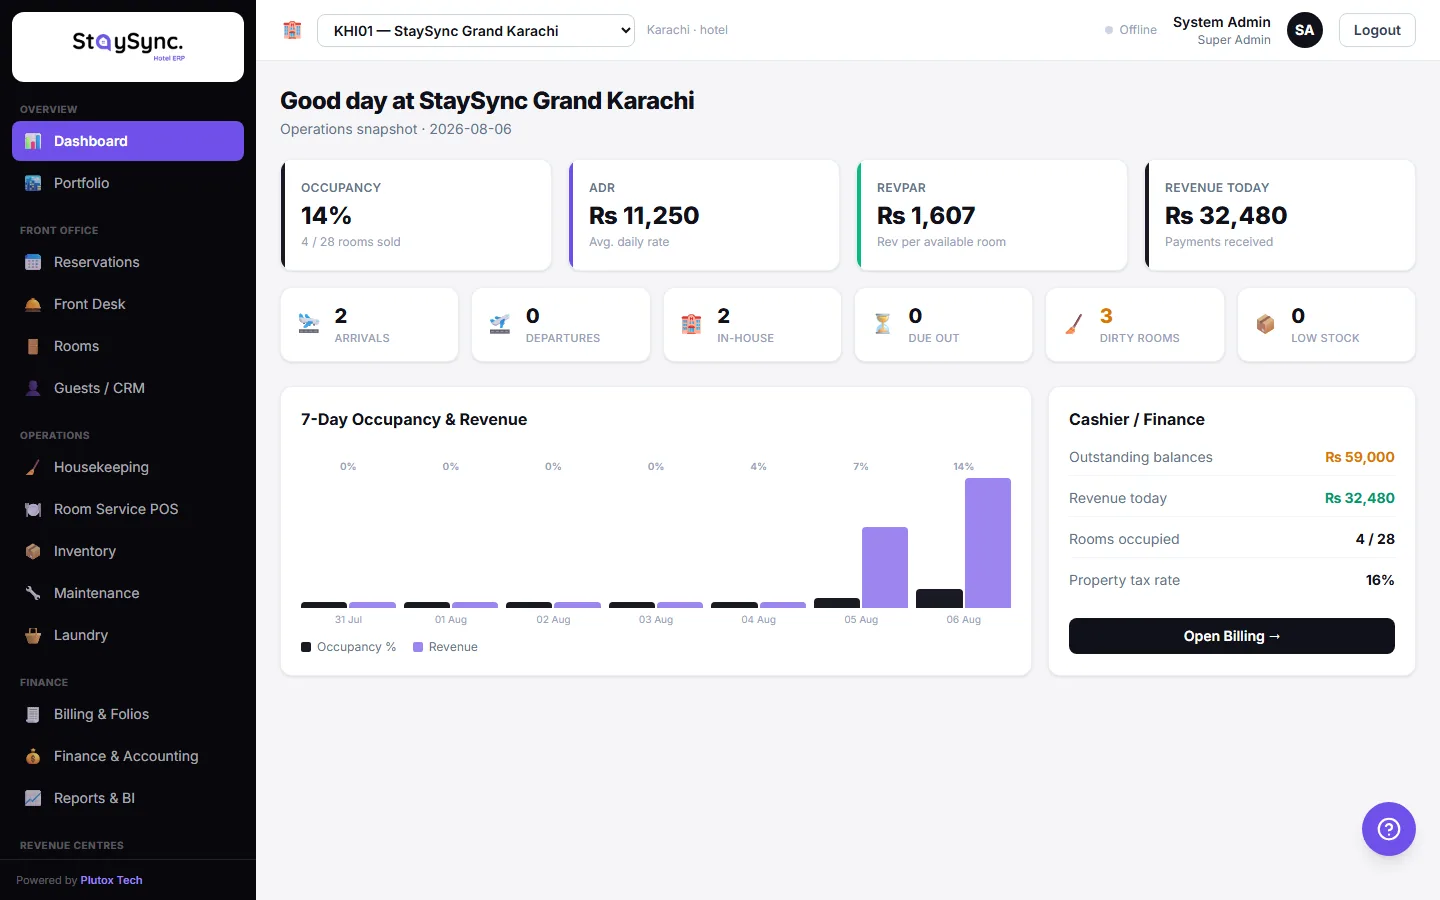Click the hotel building icon beside property selector

click(292, 30)
